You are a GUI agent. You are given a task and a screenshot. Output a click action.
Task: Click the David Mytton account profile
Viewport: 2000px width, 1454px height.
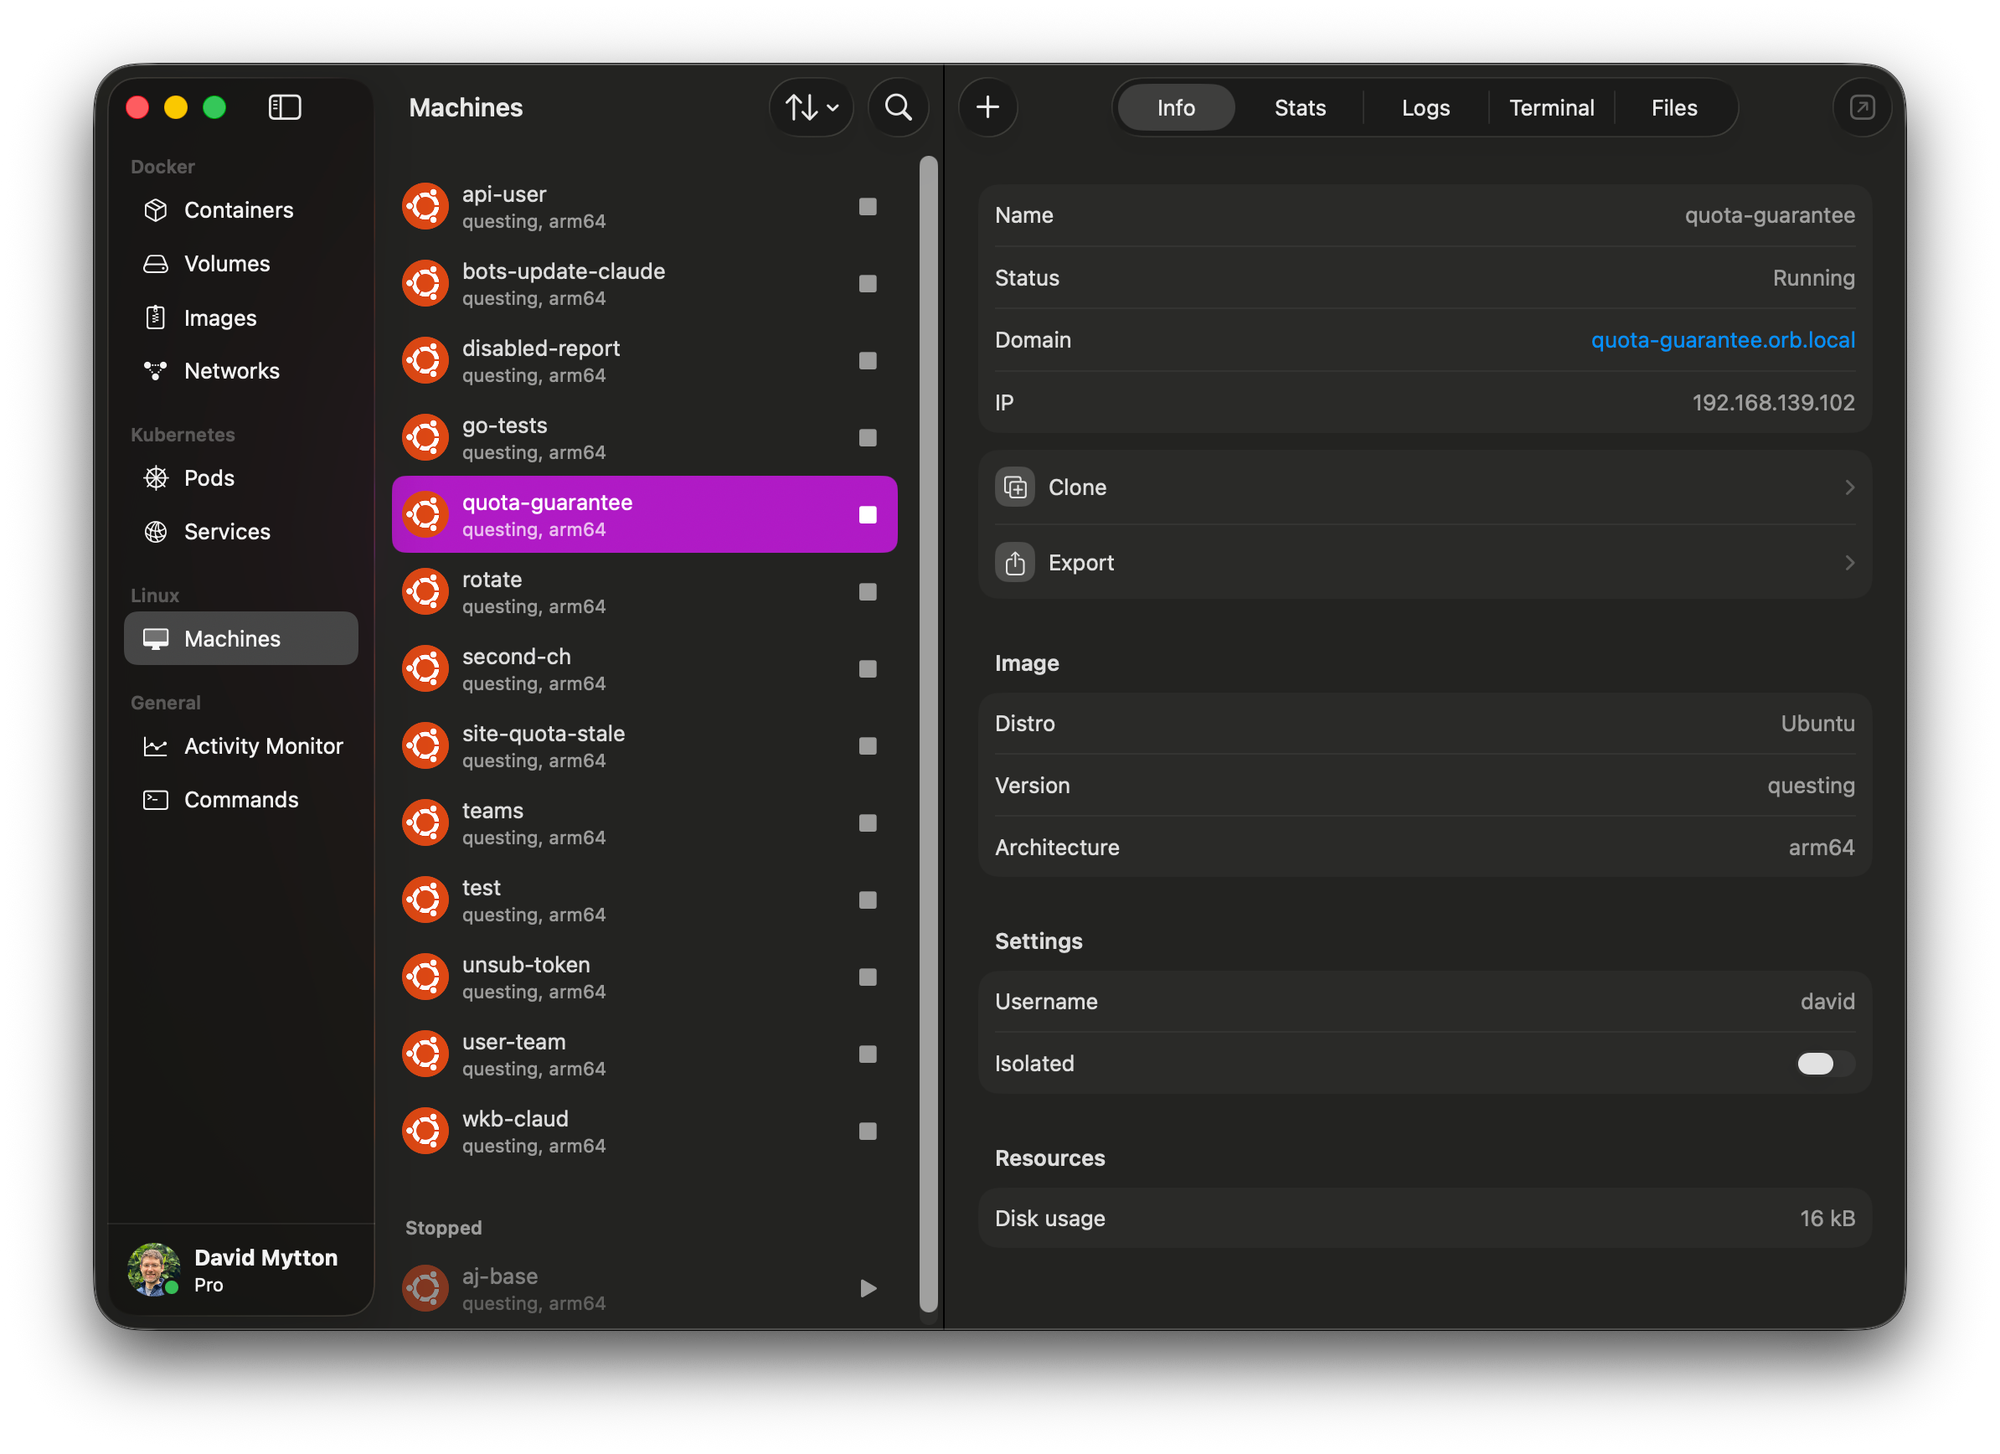tap(240, 1270)
